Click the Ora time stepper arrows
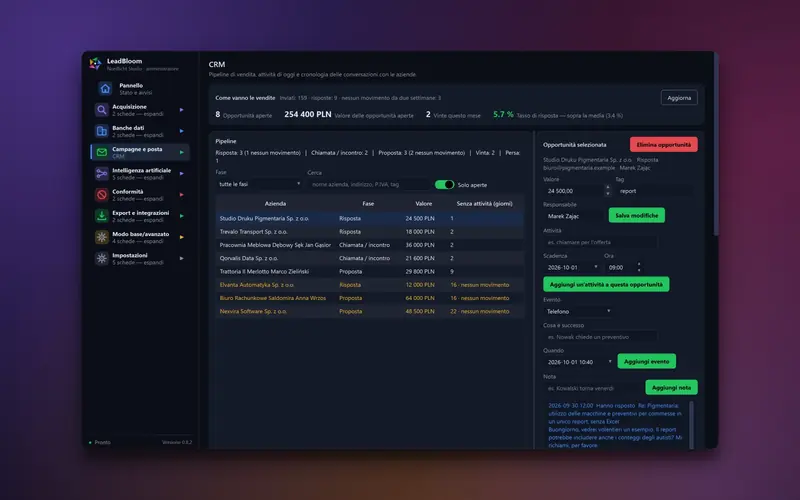 (x=639, y=267)
